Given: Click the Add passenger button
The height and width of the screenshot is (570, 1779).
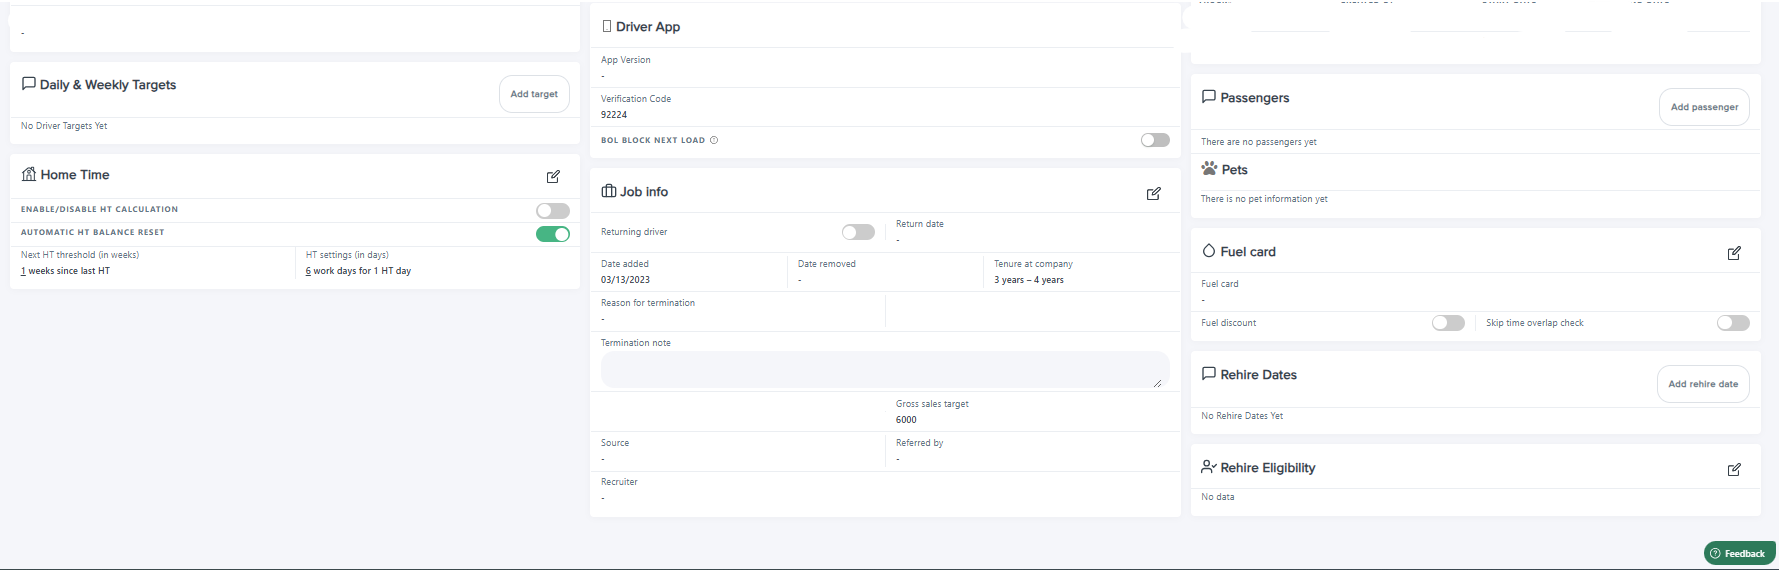Looking at the screenshot, I should click(1704, 107).
